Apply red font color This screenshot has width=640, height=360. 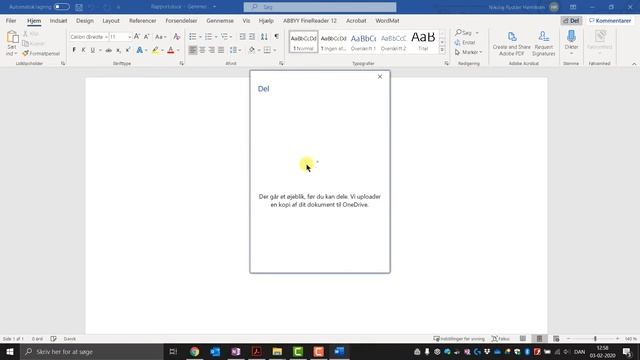point(171,50)
